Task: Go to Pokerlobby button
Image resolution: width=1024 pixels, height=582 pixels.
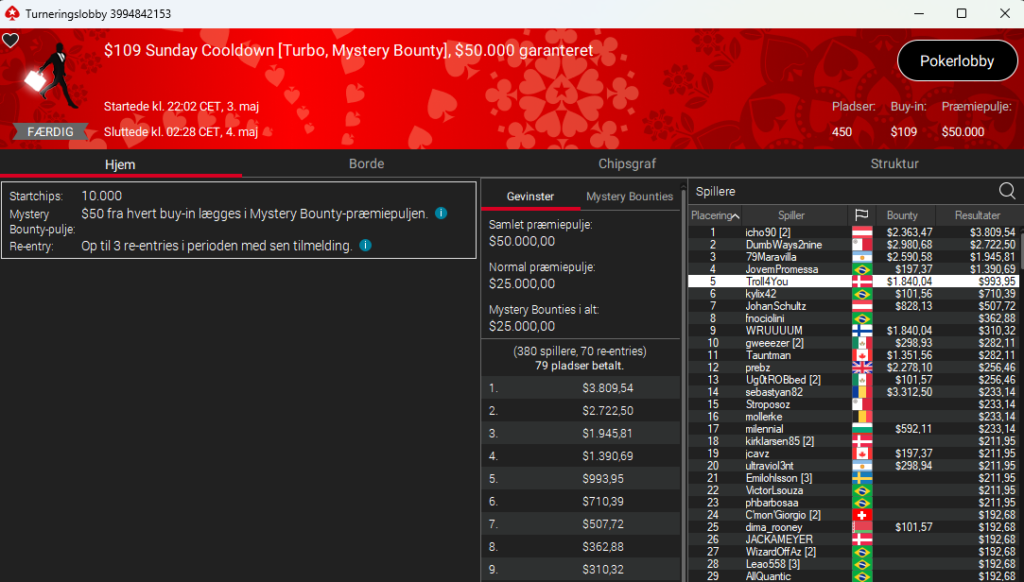Action: coord(957,61)
